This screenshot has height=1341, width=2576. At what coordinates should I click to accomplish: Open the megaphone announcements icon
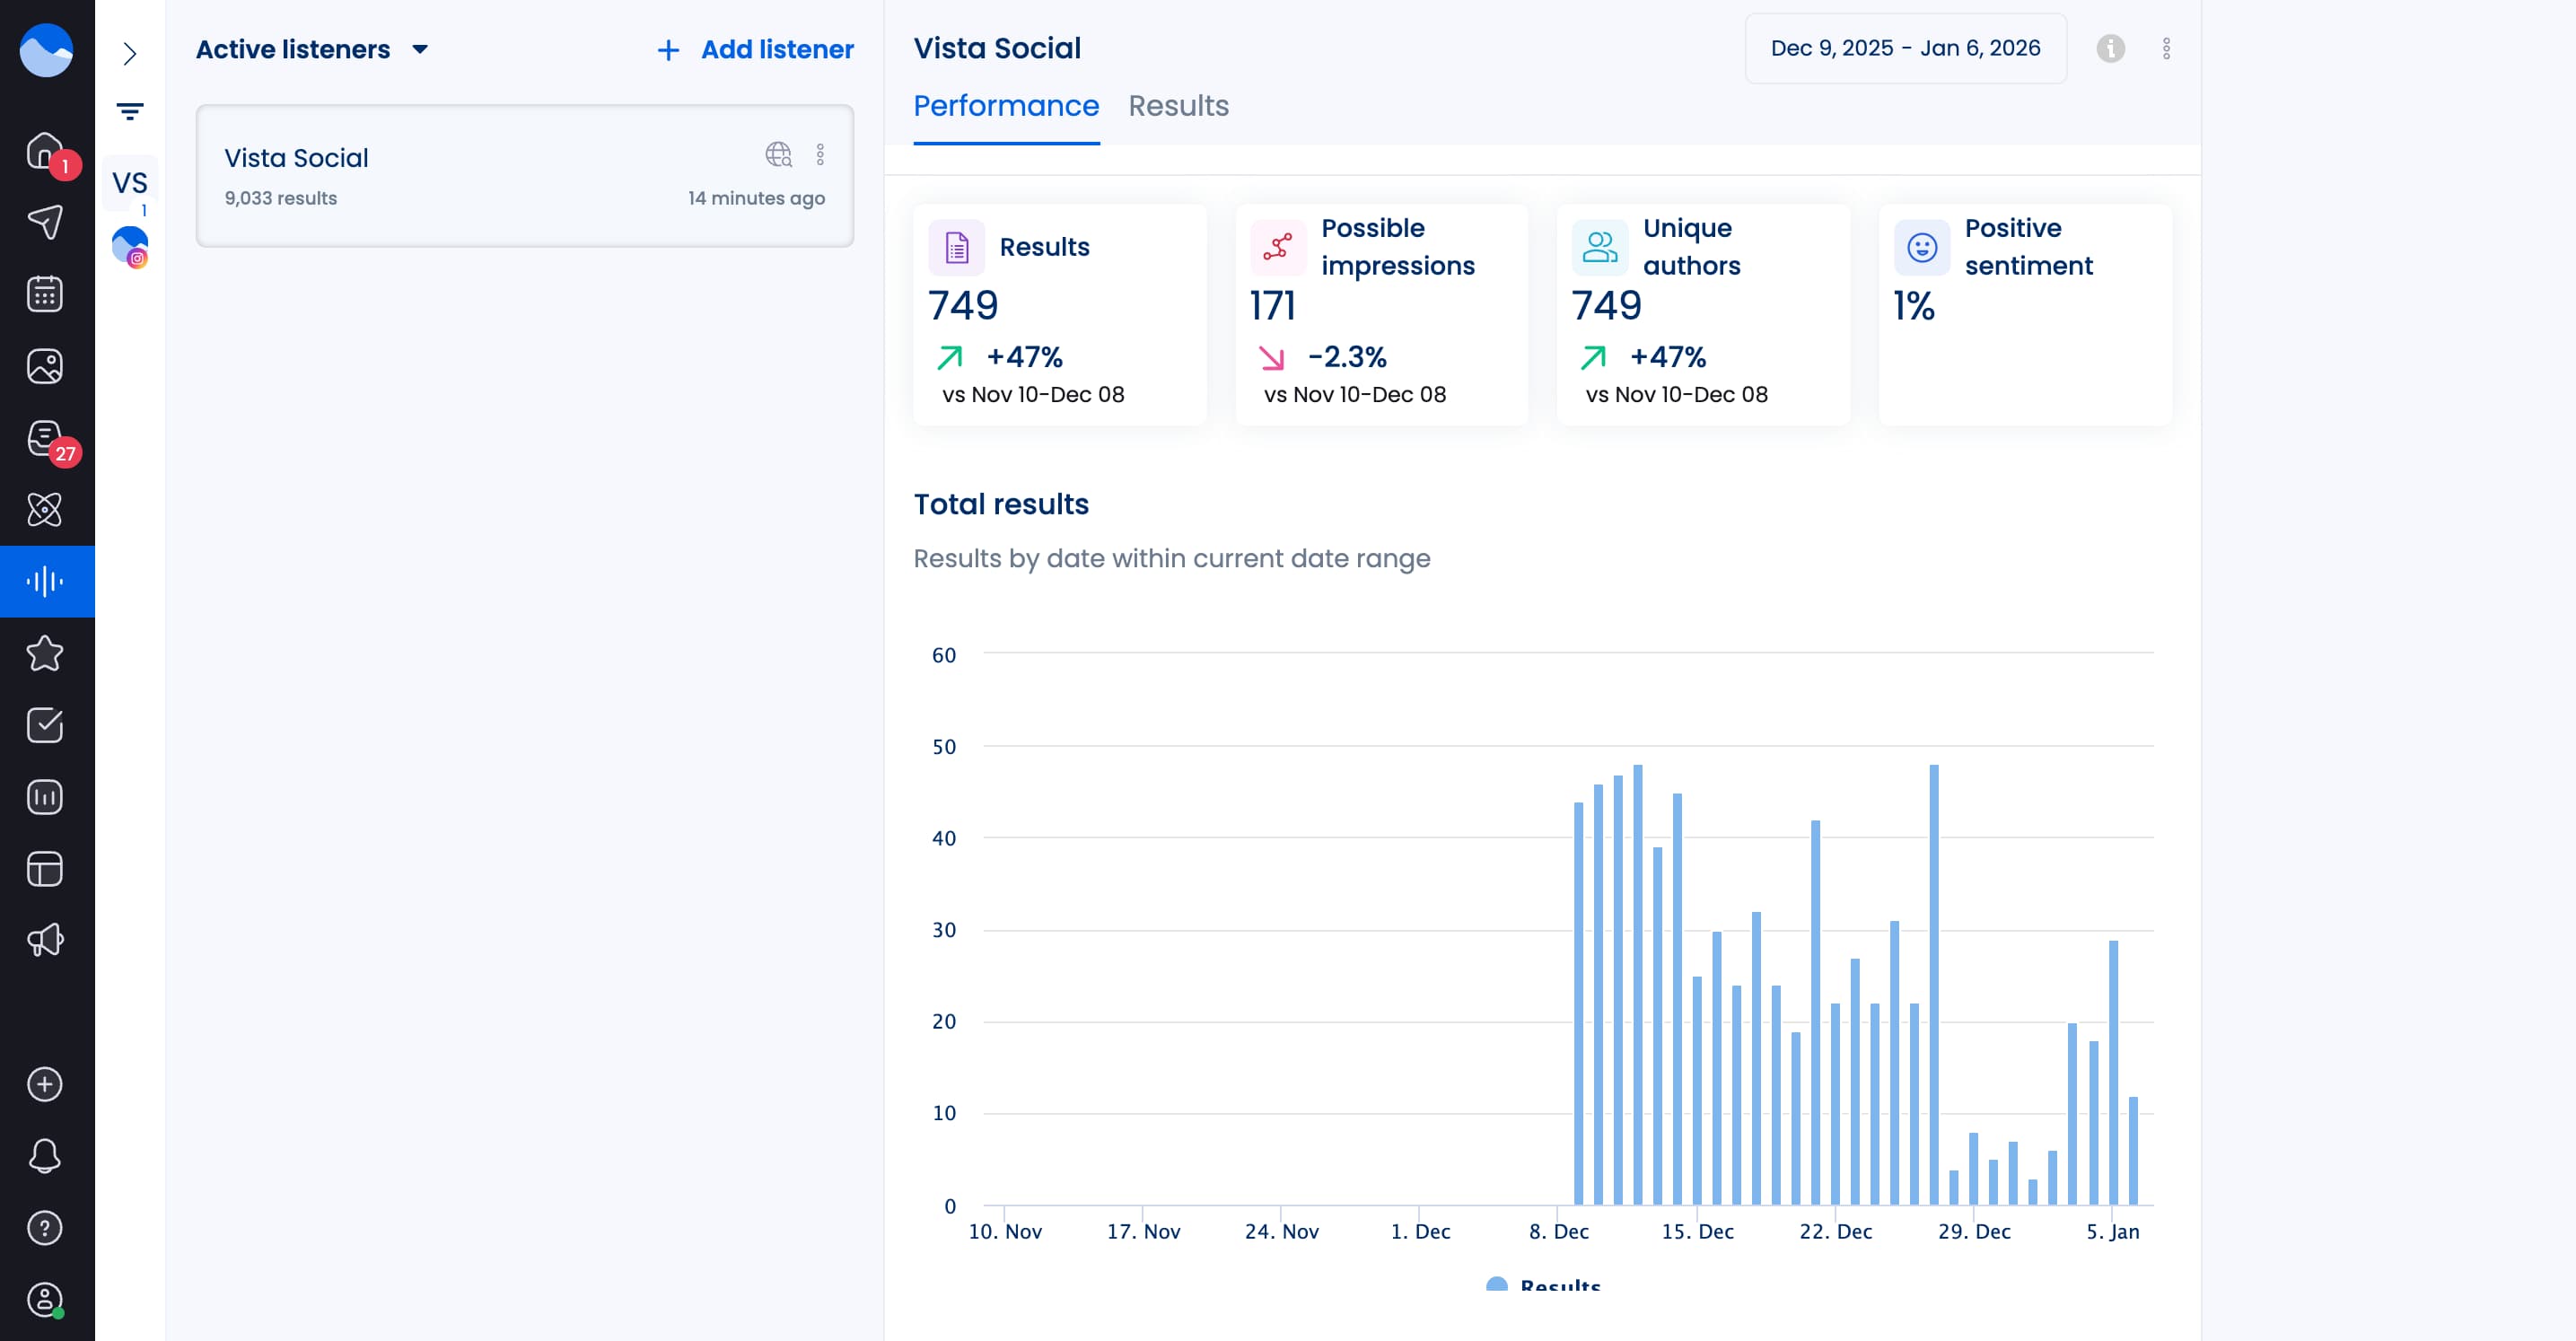click(x=46, y=939)
